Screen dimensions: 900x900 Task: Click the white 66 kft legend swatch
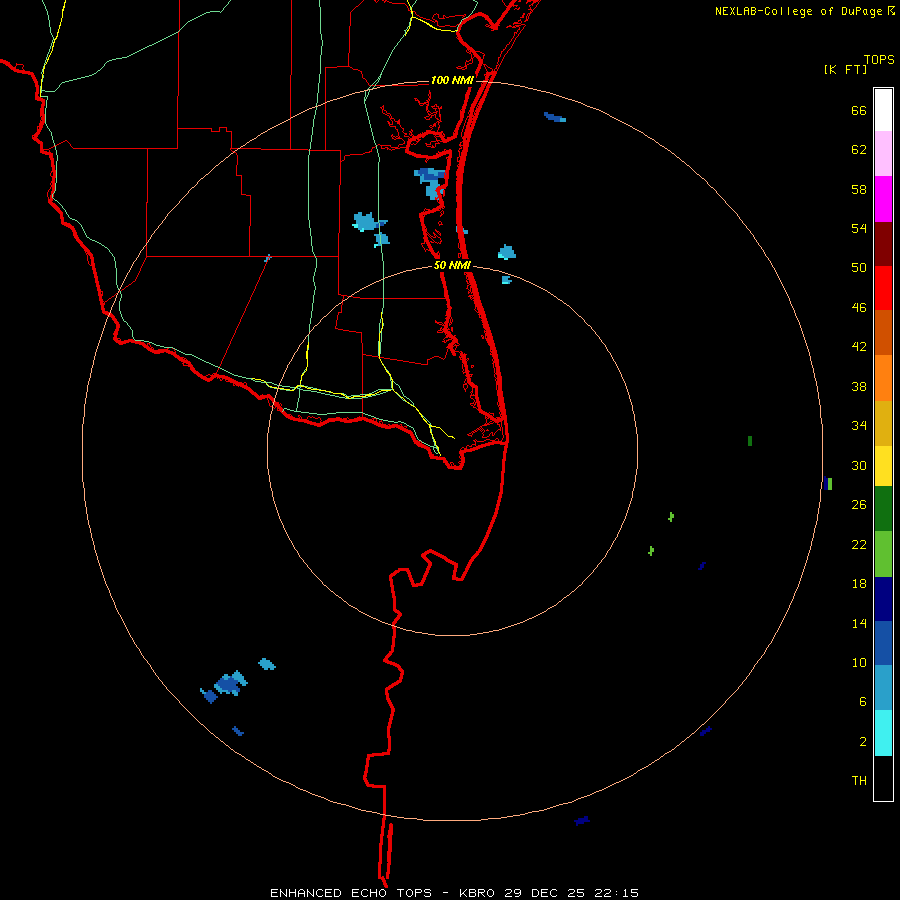point(883,110)
